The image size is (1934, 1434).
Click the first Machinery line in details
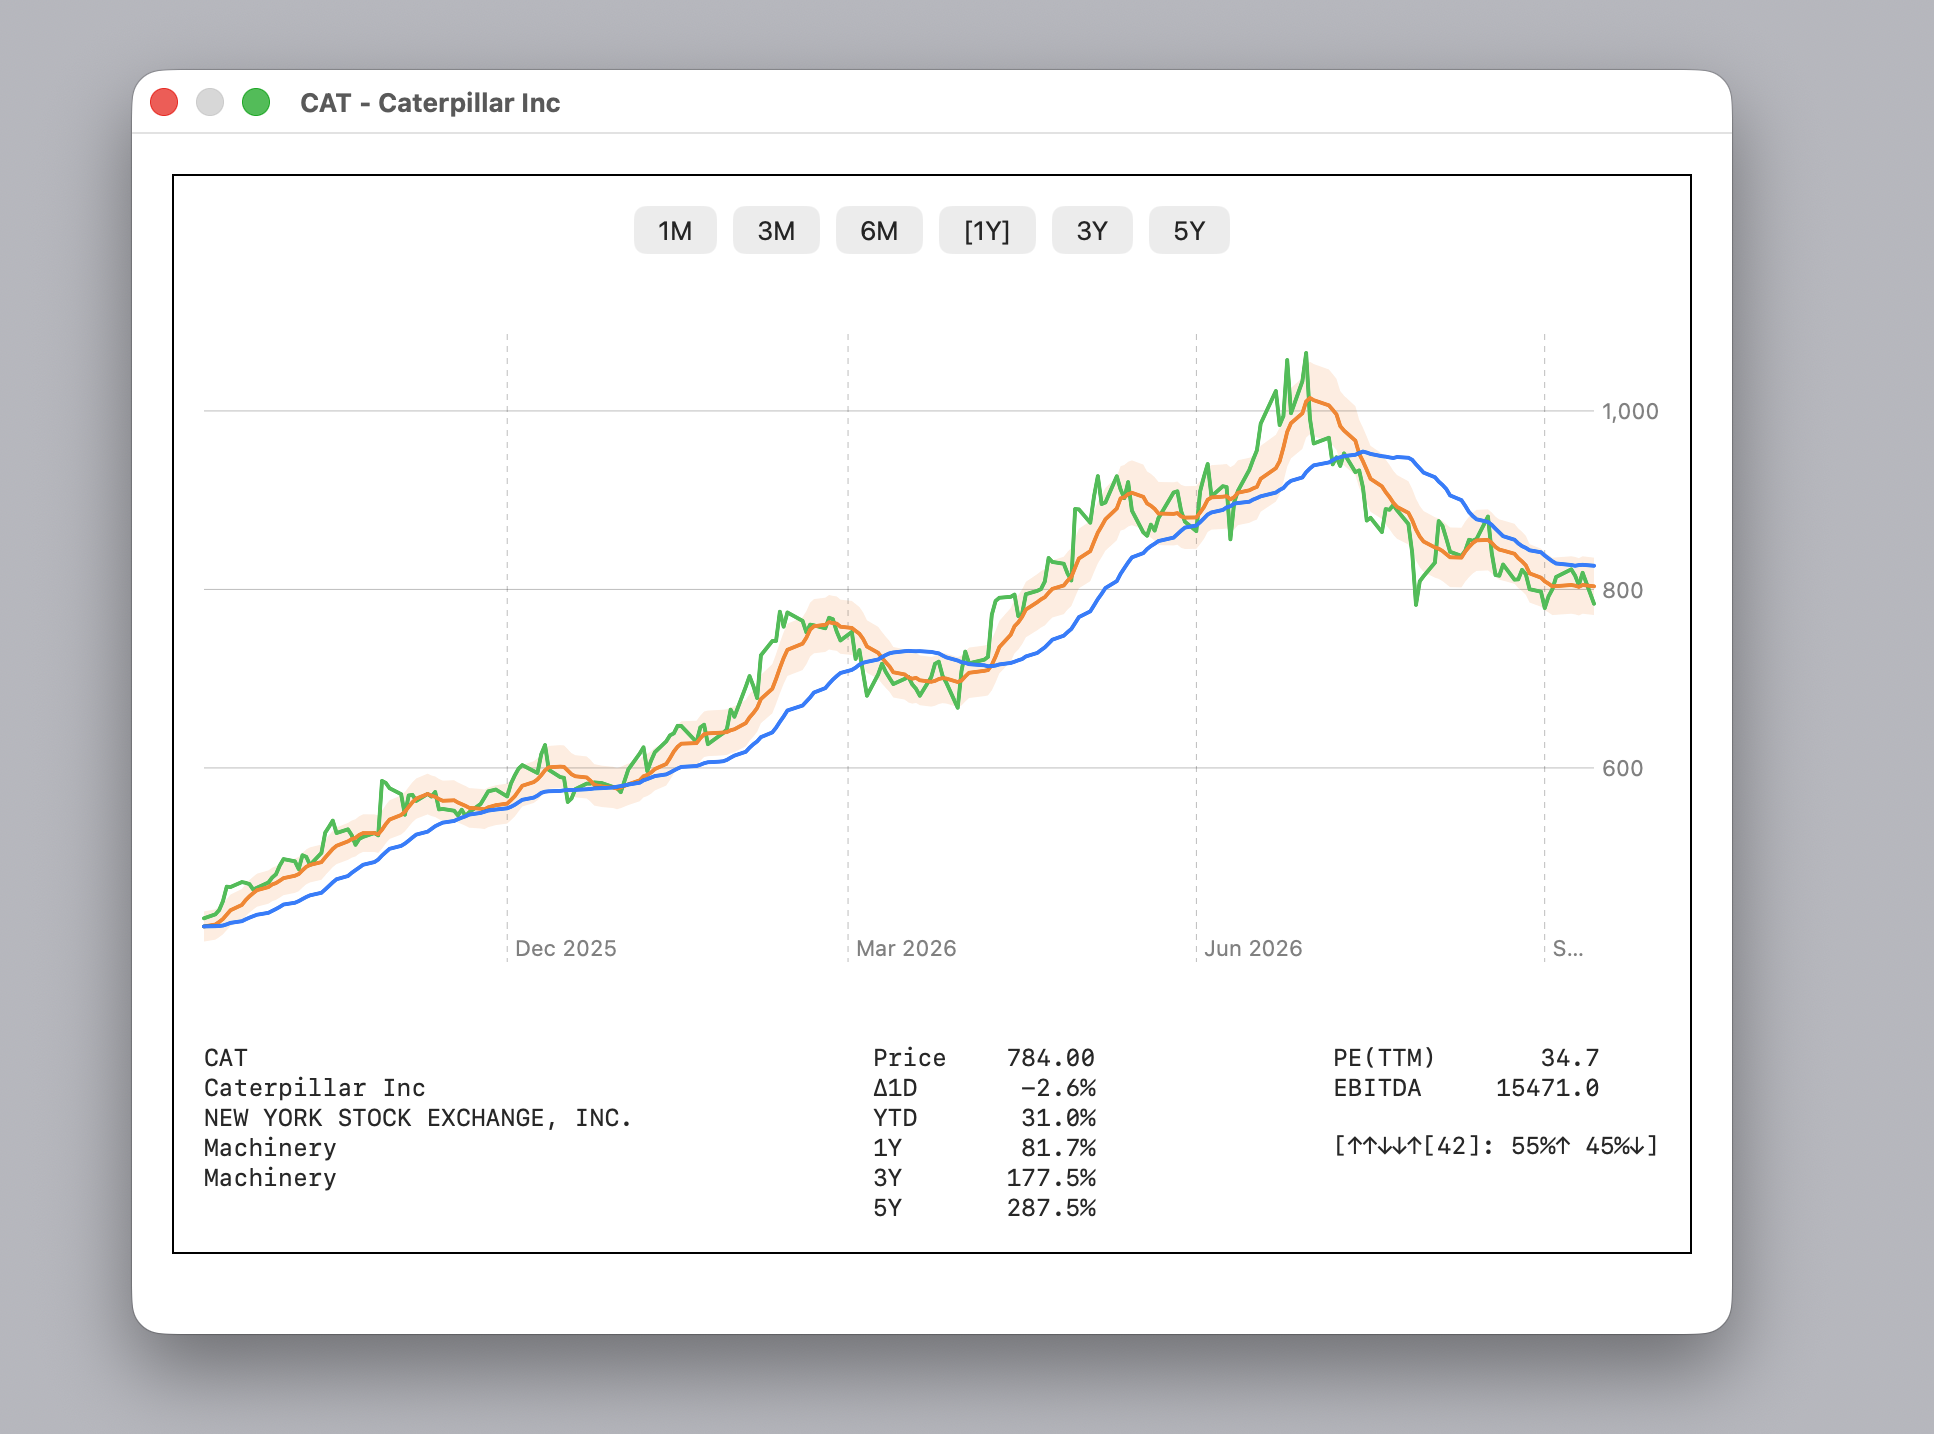[x=270, y=1148]
